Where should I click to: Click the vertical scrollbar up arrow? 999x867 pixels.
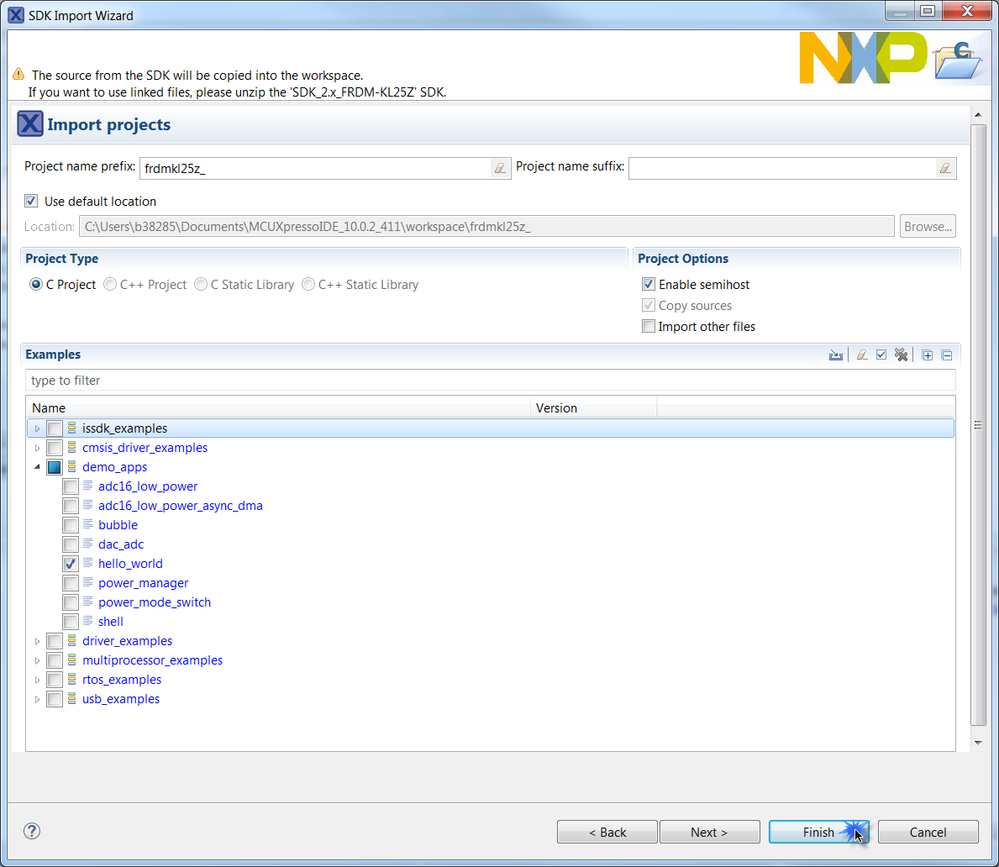978,115
